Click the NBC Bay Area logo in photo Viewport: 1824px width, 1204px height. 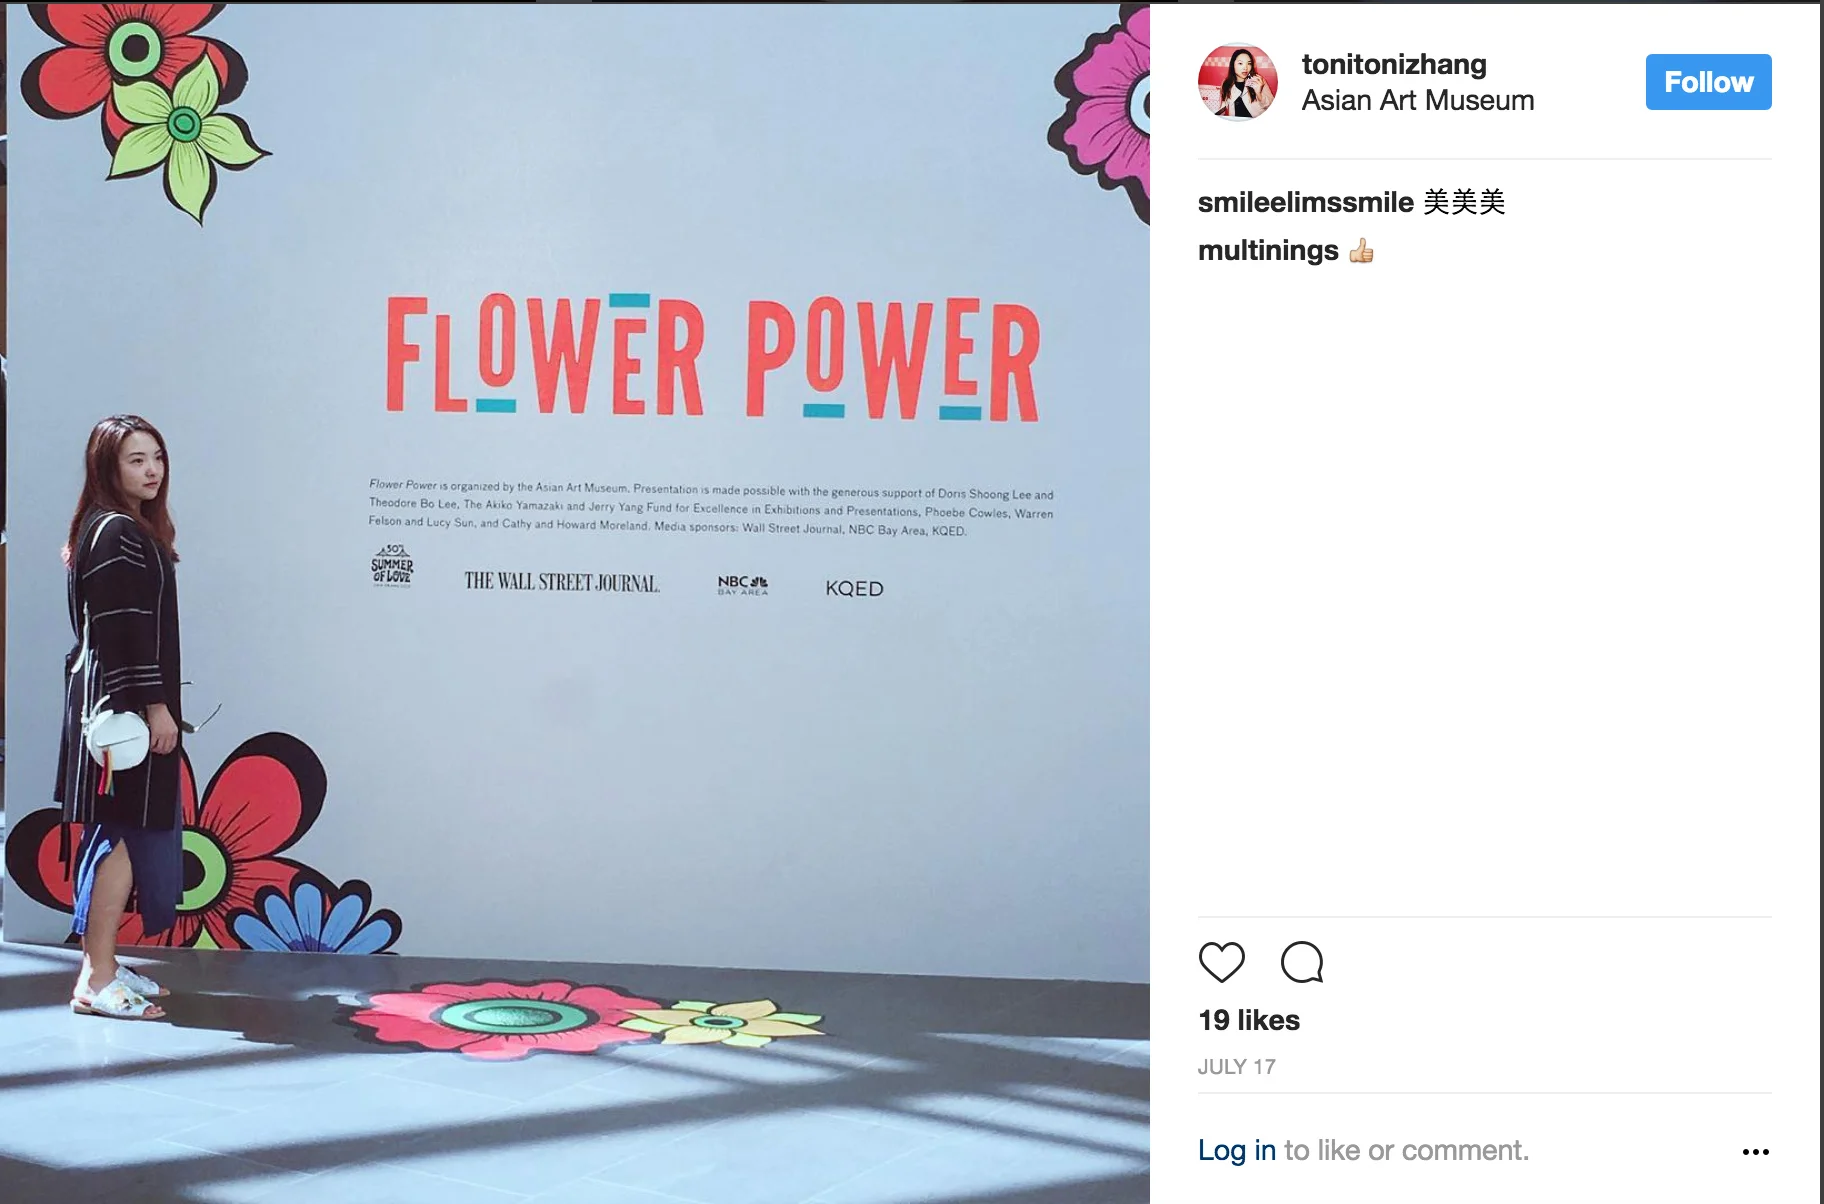(x=743, y=585)
